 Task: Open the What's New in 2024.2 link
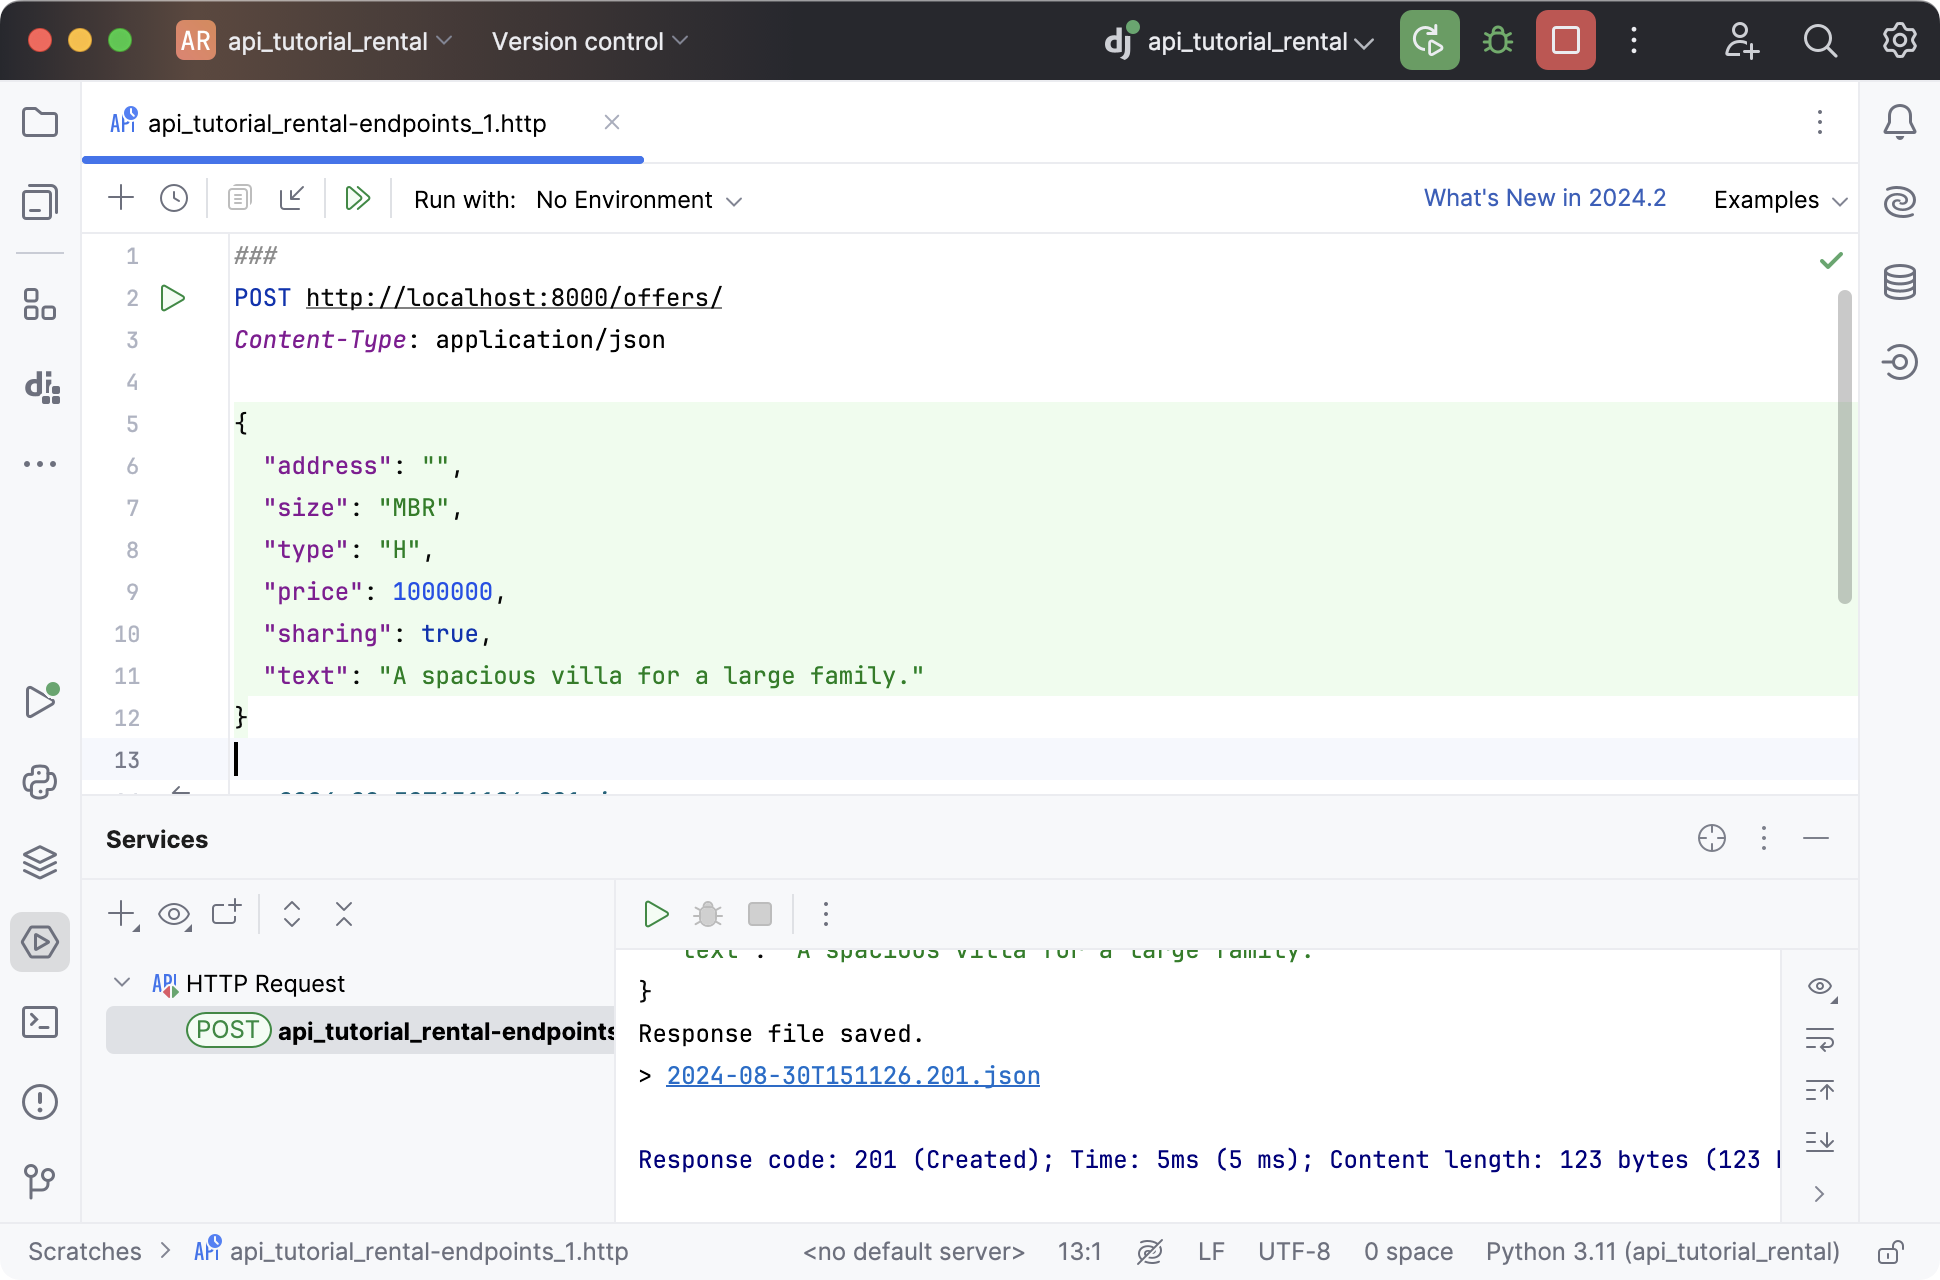(x=1544, y=198)
